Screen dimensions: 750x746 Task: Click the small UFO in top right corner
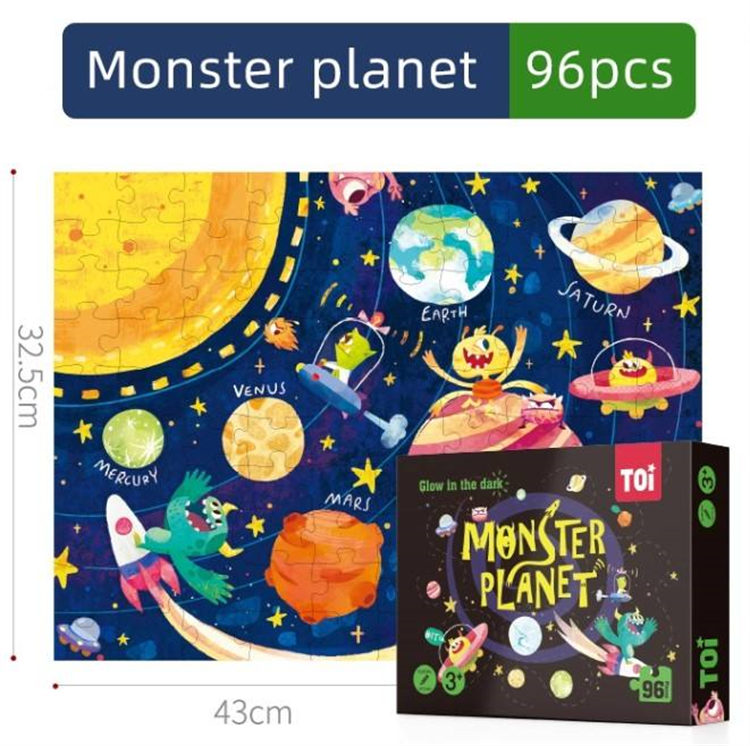coord(685,197)
